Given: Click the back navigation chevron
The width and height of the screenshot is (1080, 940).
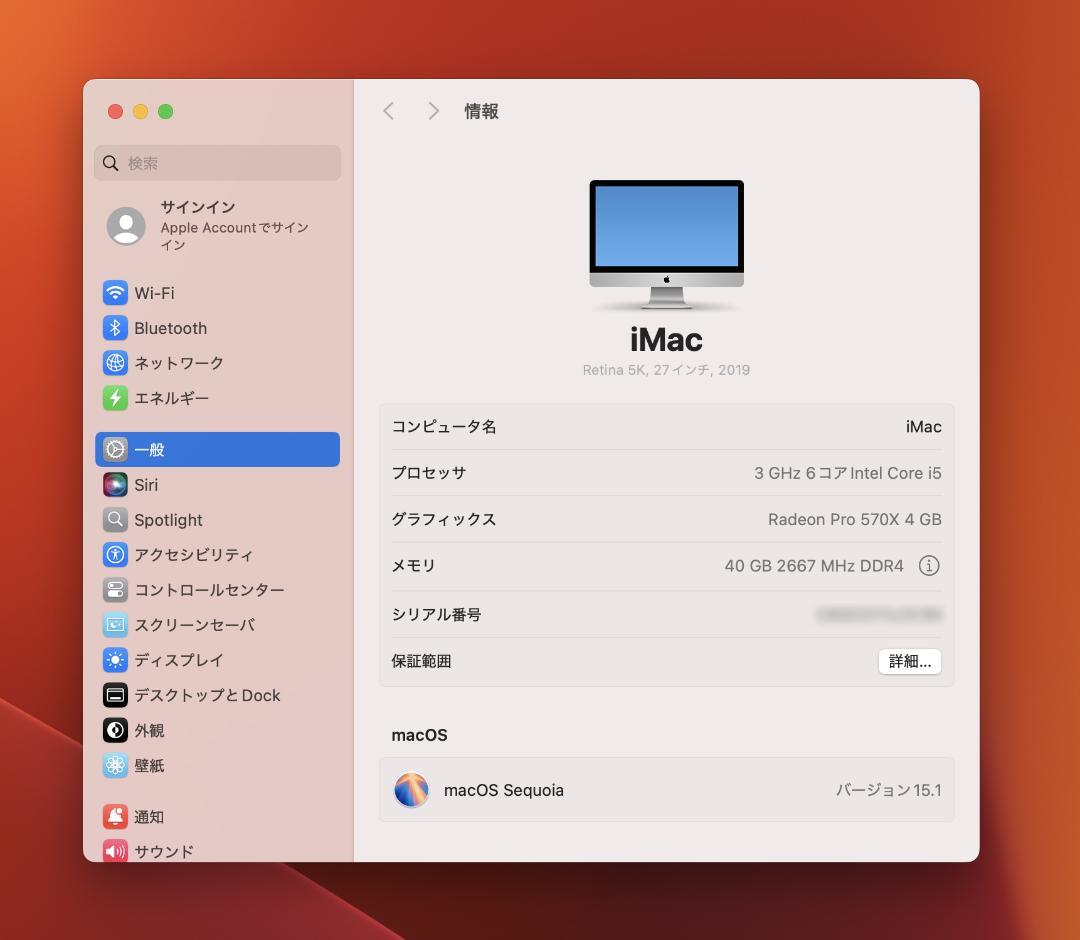Looking at the screenshot, I should [x=388, y=111].
